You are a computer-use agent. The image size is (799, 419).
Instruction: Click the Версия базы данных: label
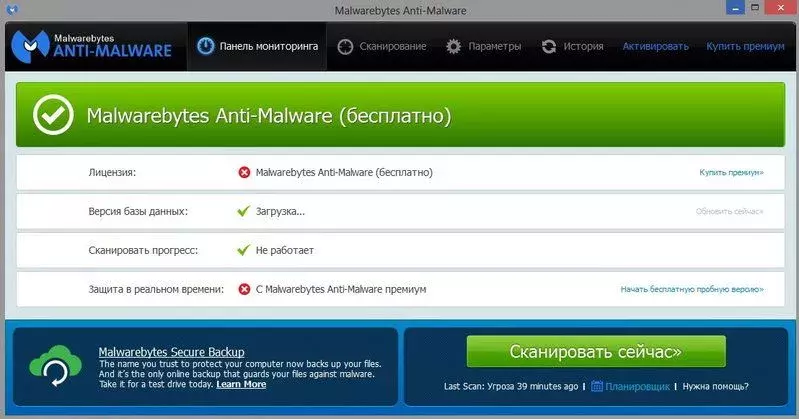click(138, 211)
